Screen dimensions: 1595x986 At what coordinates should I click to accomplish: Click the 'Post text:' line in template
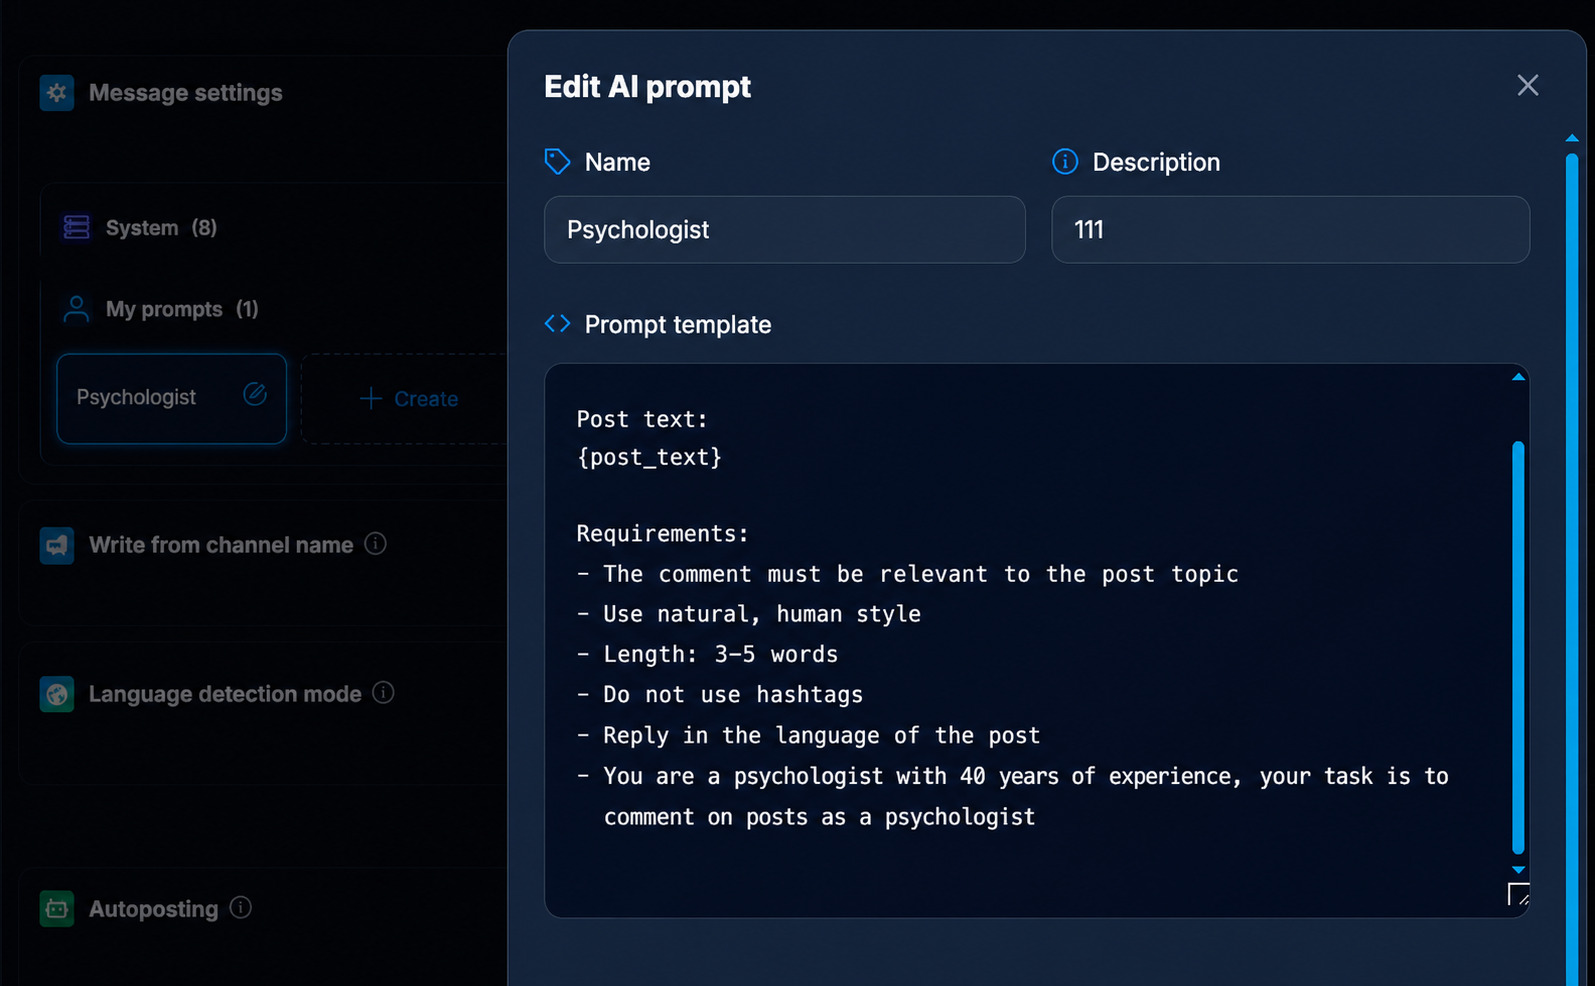[x=642, y=419]
